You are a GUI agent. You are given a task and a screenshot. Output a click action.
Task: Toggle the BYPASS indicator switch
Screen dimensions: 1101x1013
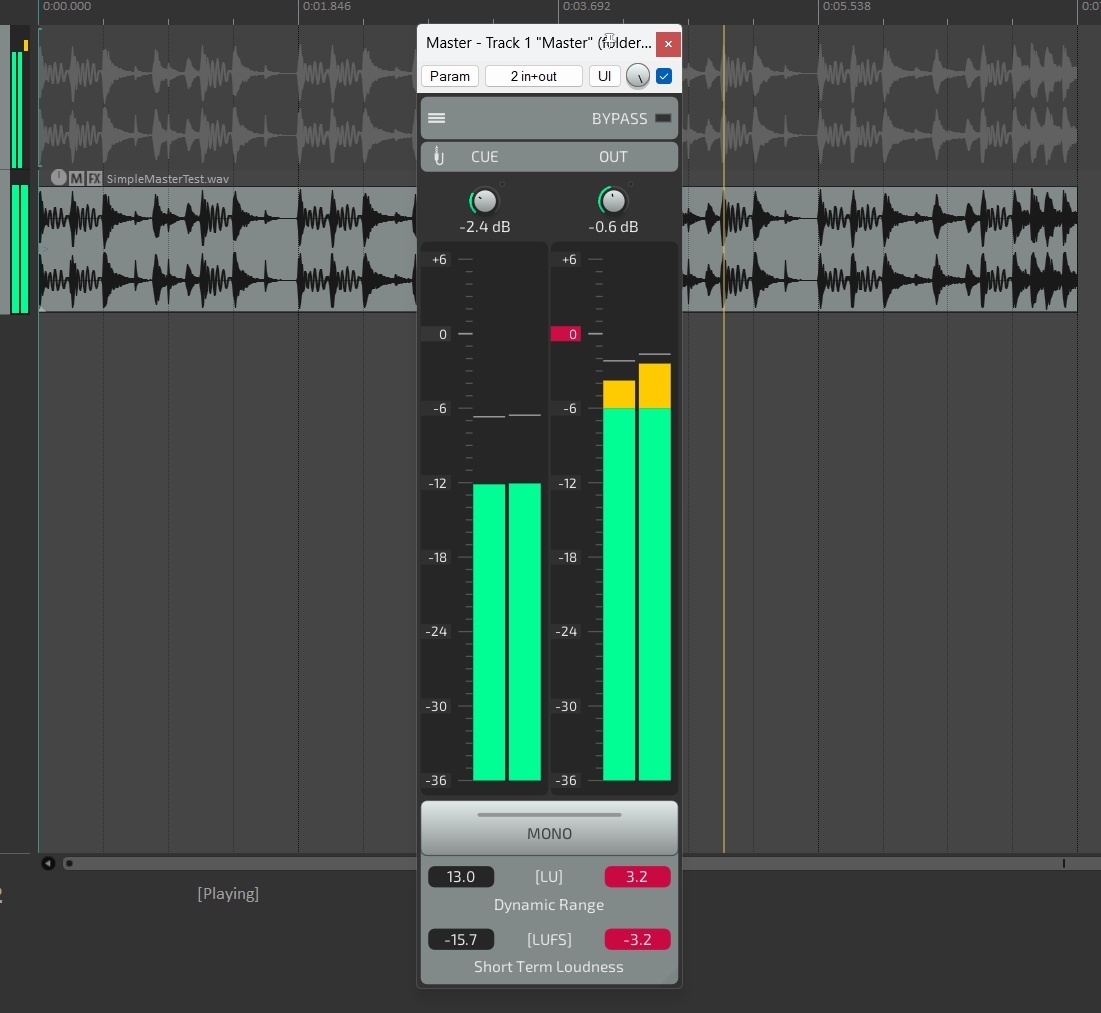tap(662, 118)
